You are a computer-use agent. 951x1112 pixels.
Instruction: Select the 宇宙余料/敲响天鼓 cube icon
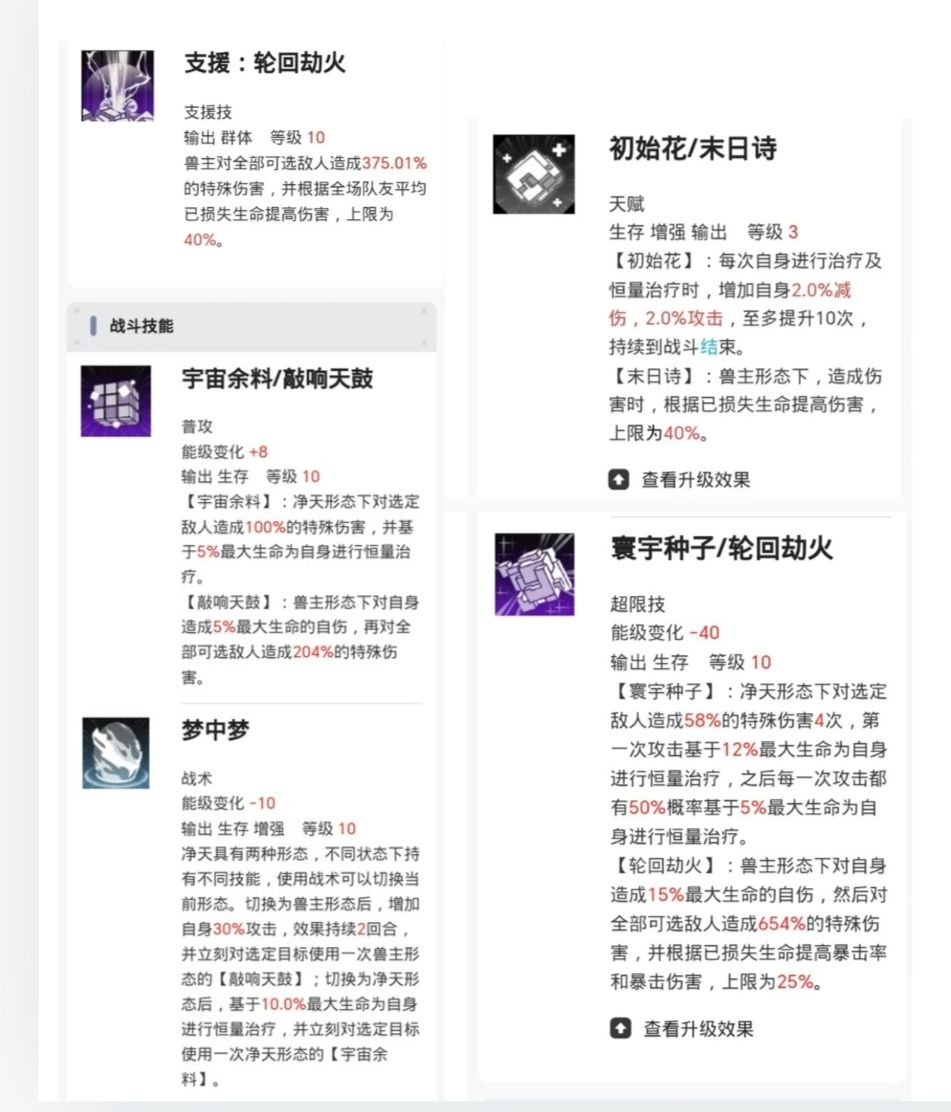click(x=116, y=401)
